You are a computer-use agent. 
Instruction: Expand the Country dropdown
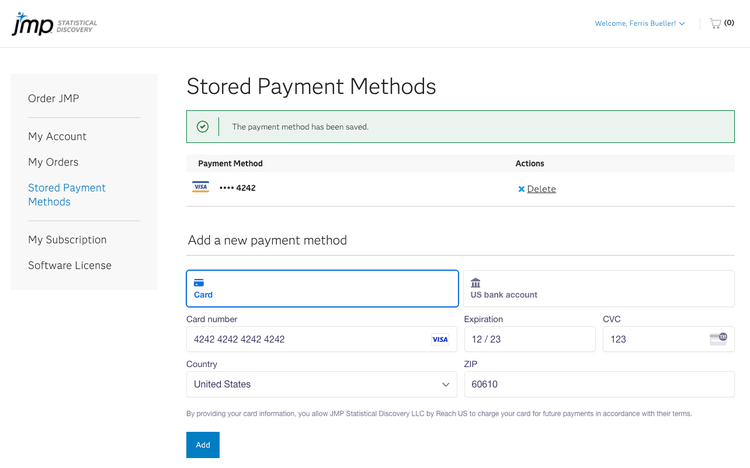coord(321,384)
